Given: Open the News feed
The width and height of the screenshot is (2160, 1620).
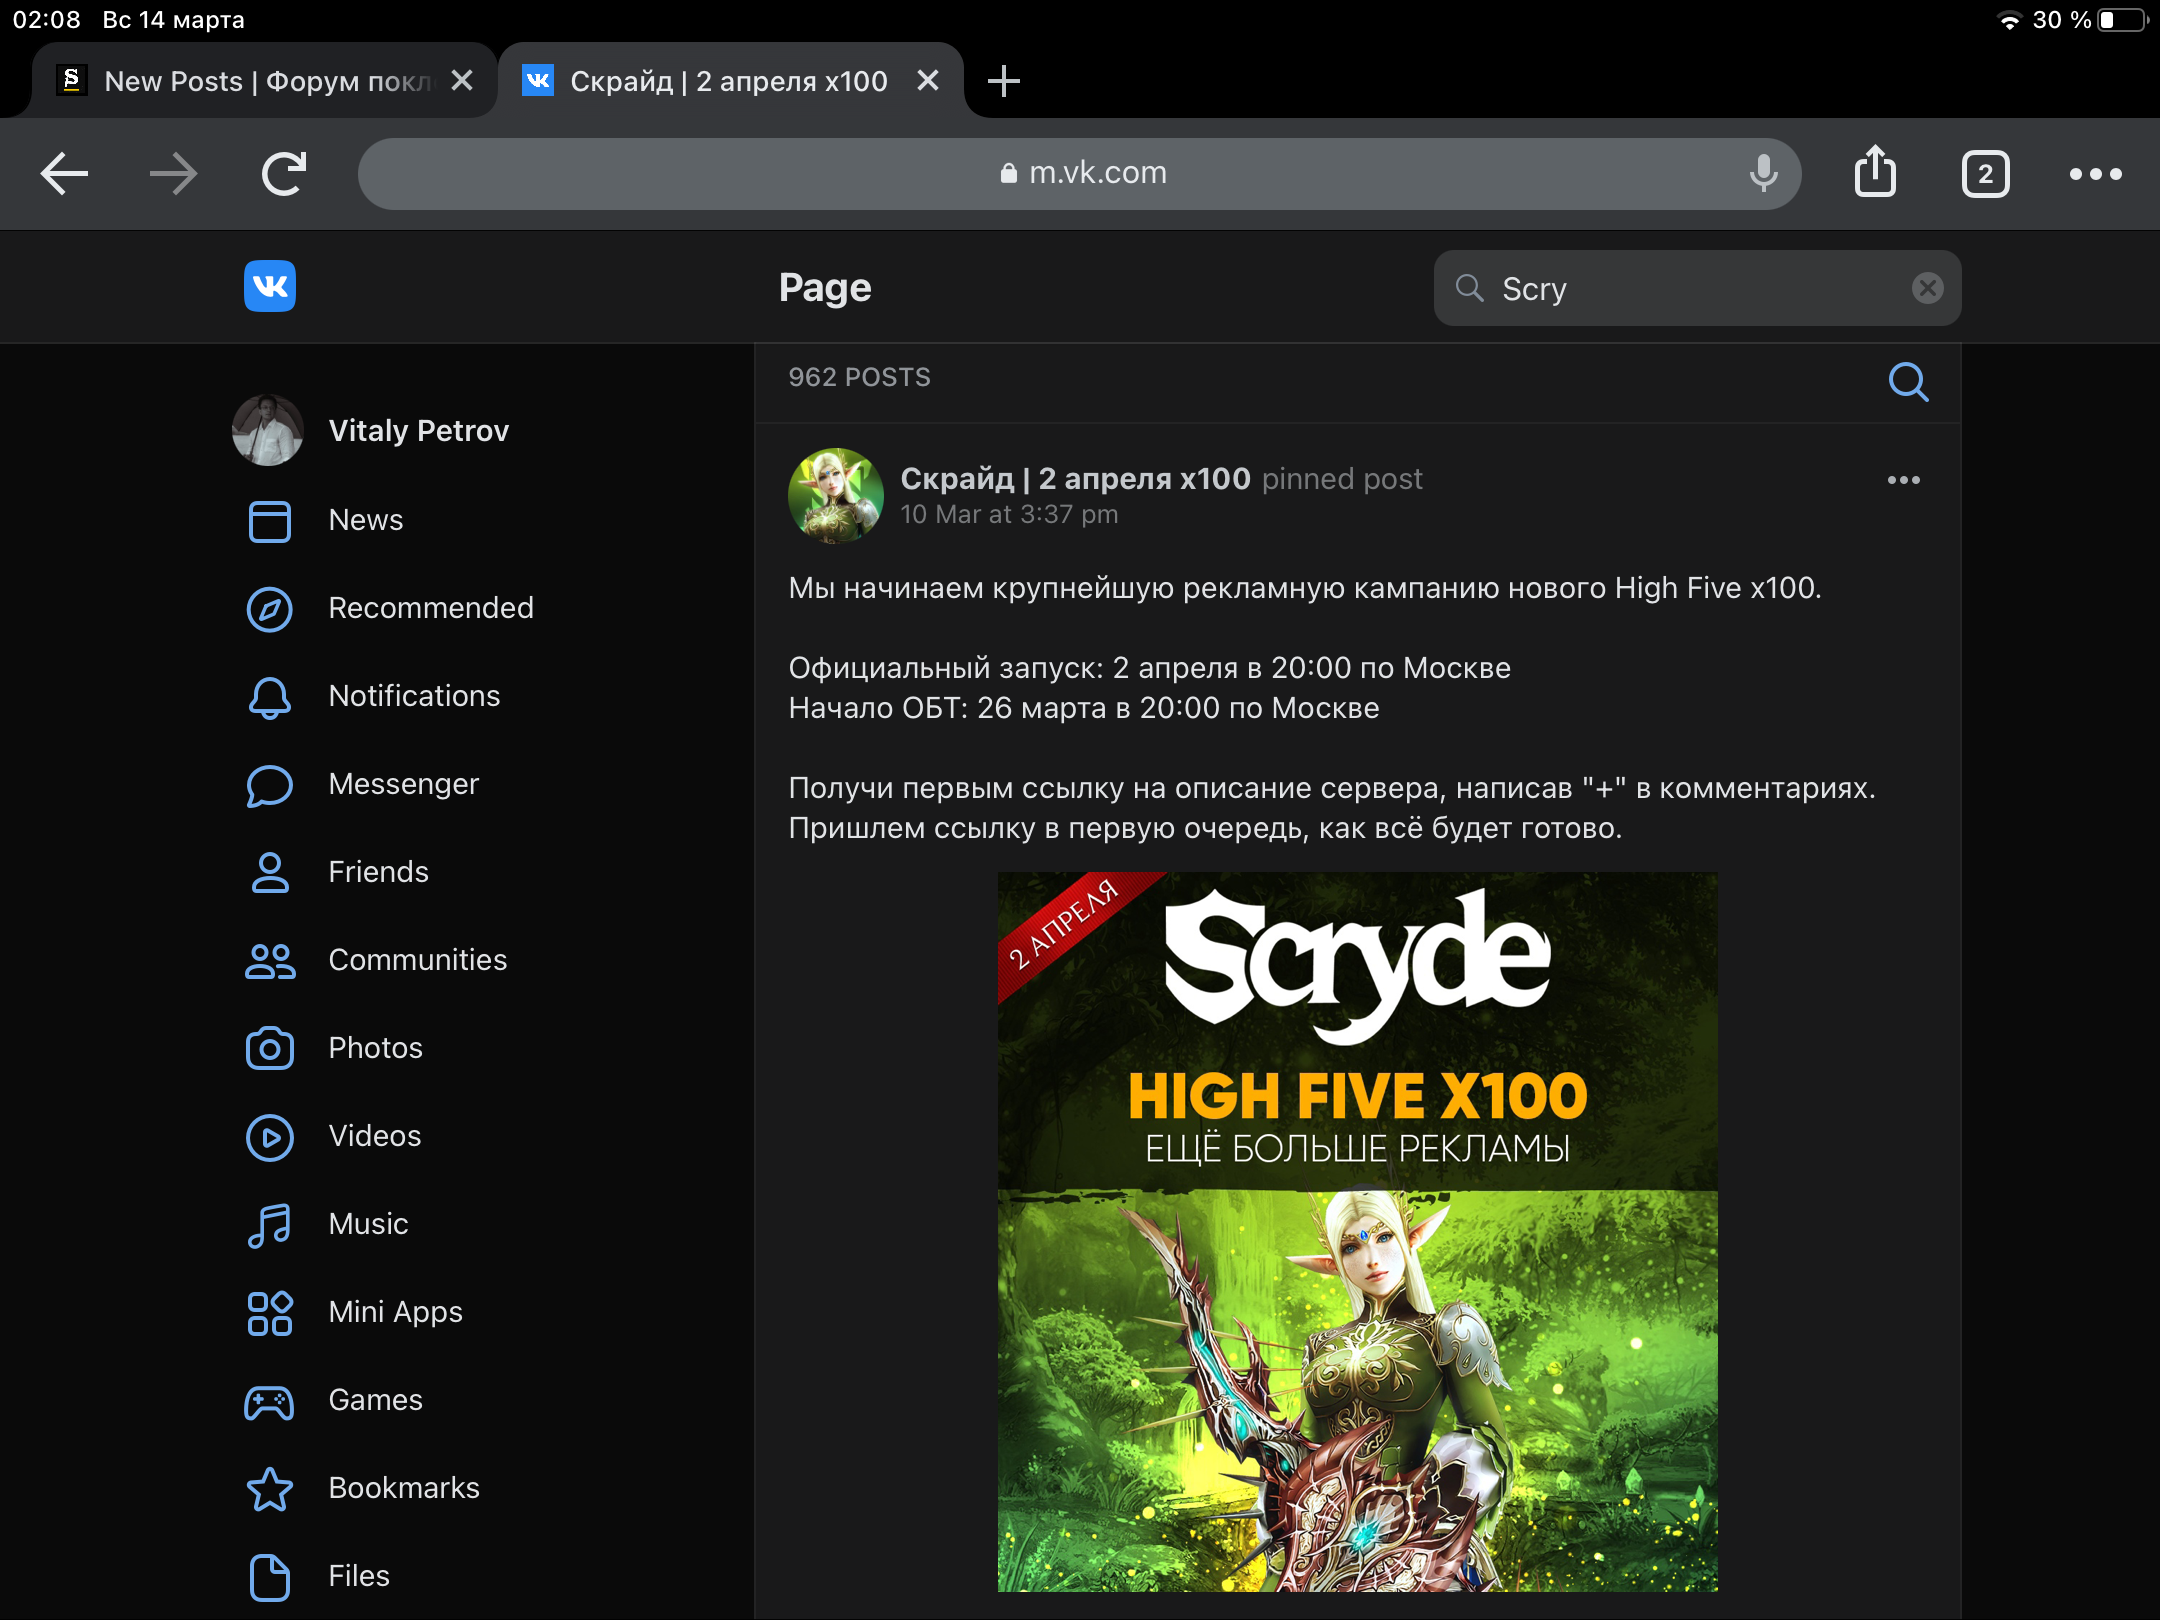Looking at the screenshot, I should pos(366,520).
